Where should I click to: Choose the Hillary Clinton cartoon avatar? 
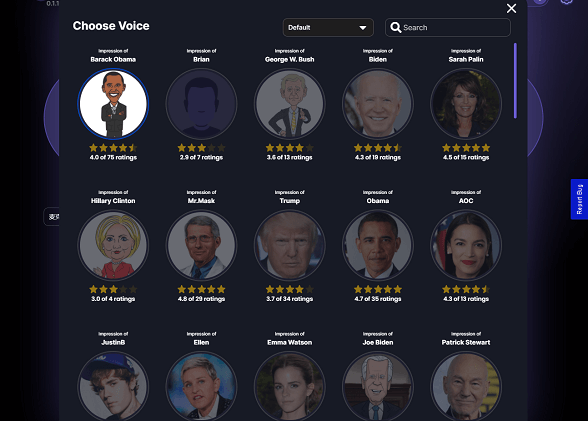pyautogui.click(x=113, y=245)
